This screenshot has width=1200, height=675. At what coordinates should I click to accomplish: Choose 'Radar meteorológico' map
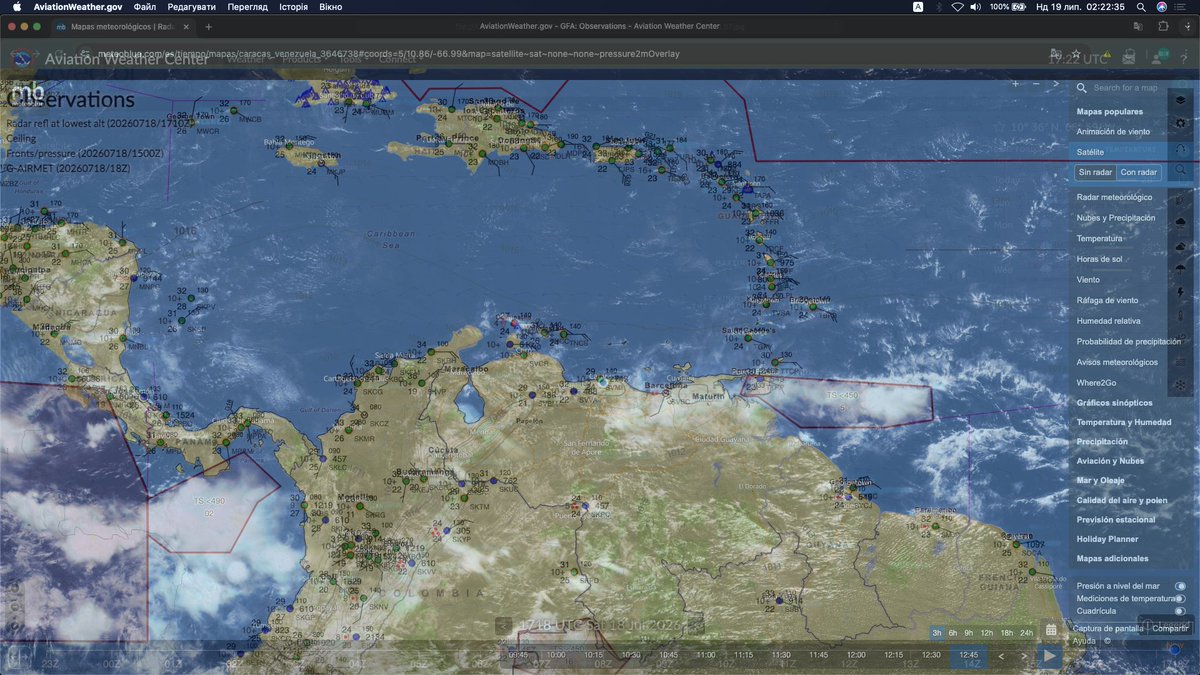(x=1114, y=197)
